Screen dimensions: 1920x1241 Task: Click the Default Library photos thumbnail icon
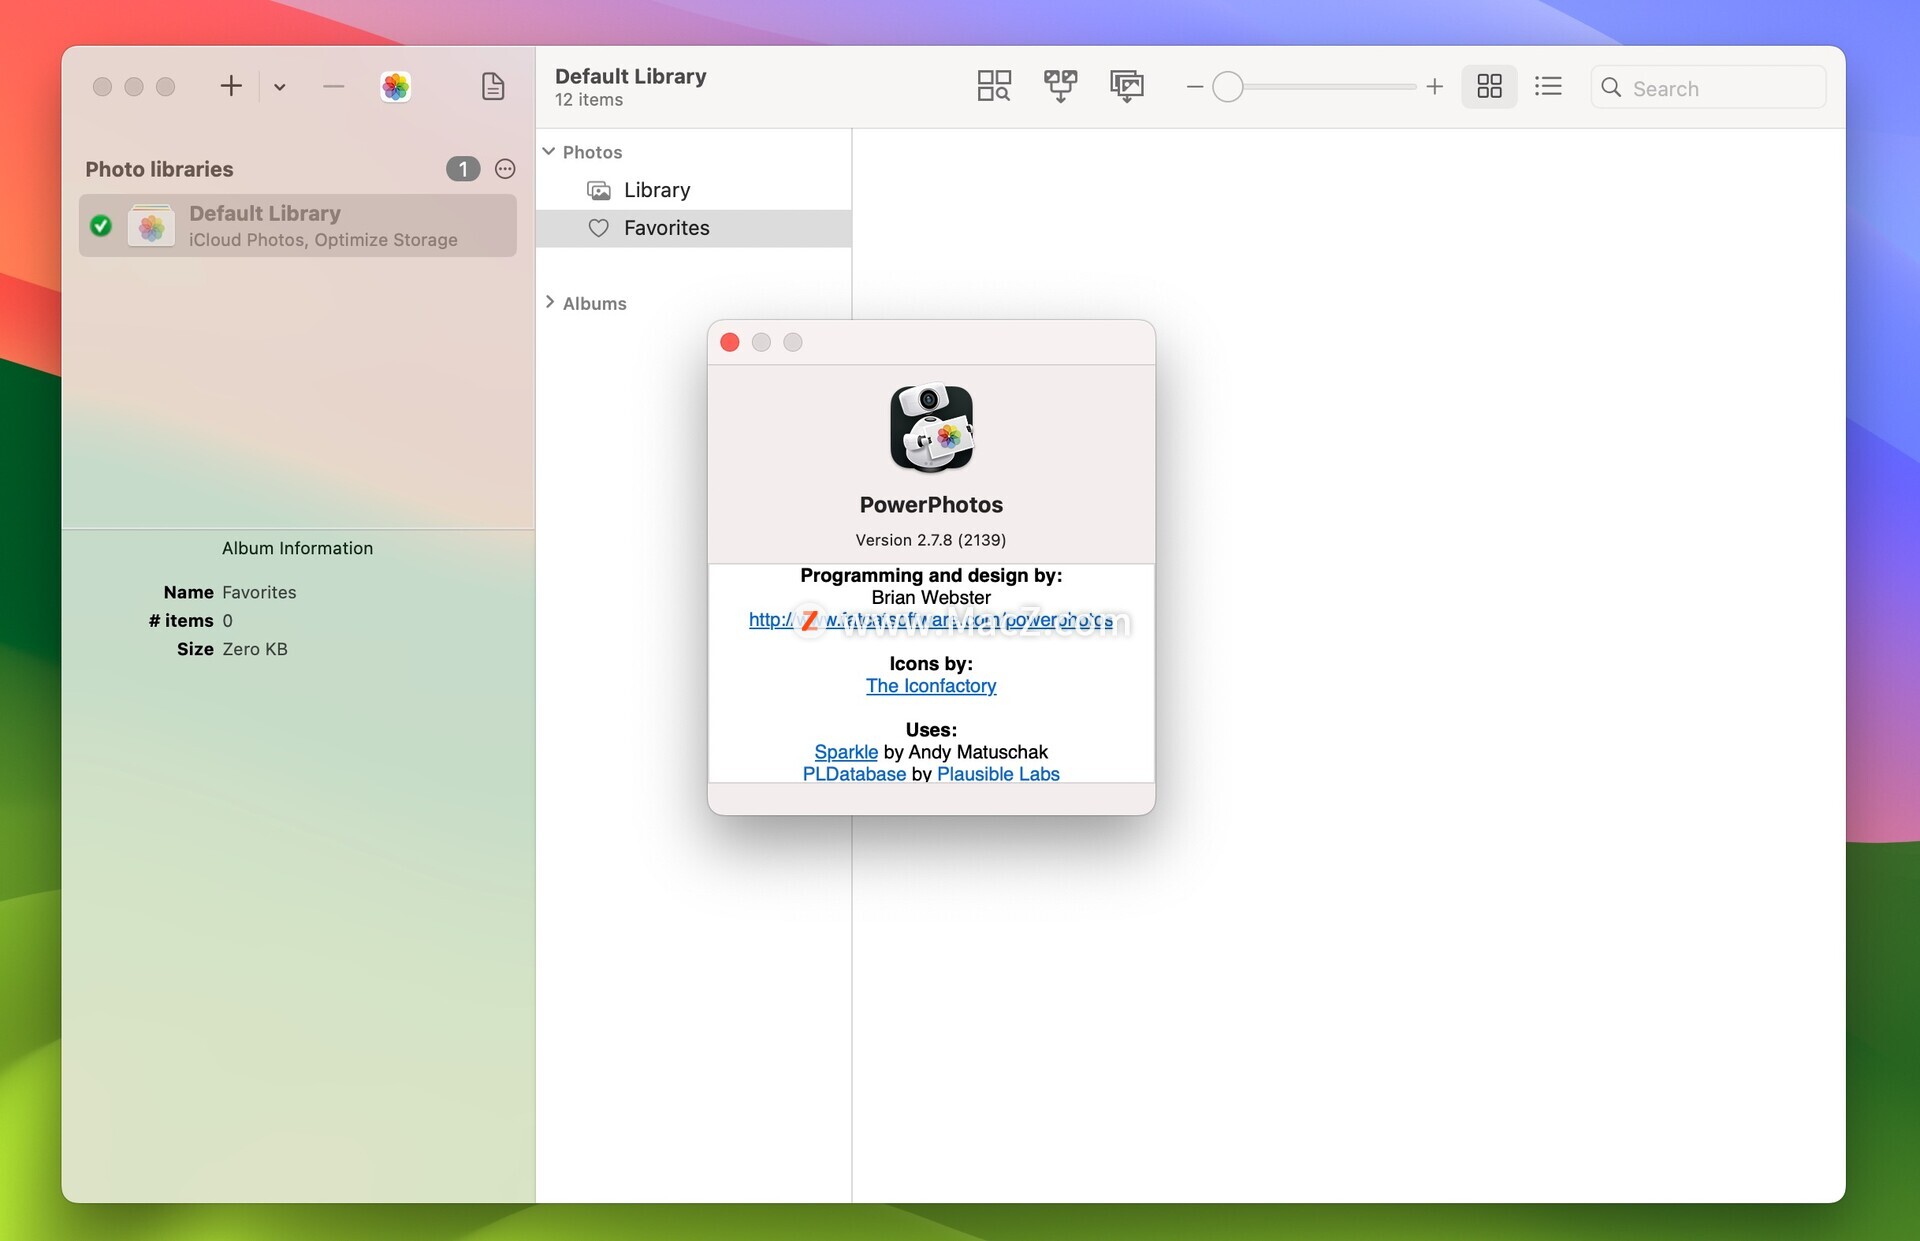[x=151, y=226]
